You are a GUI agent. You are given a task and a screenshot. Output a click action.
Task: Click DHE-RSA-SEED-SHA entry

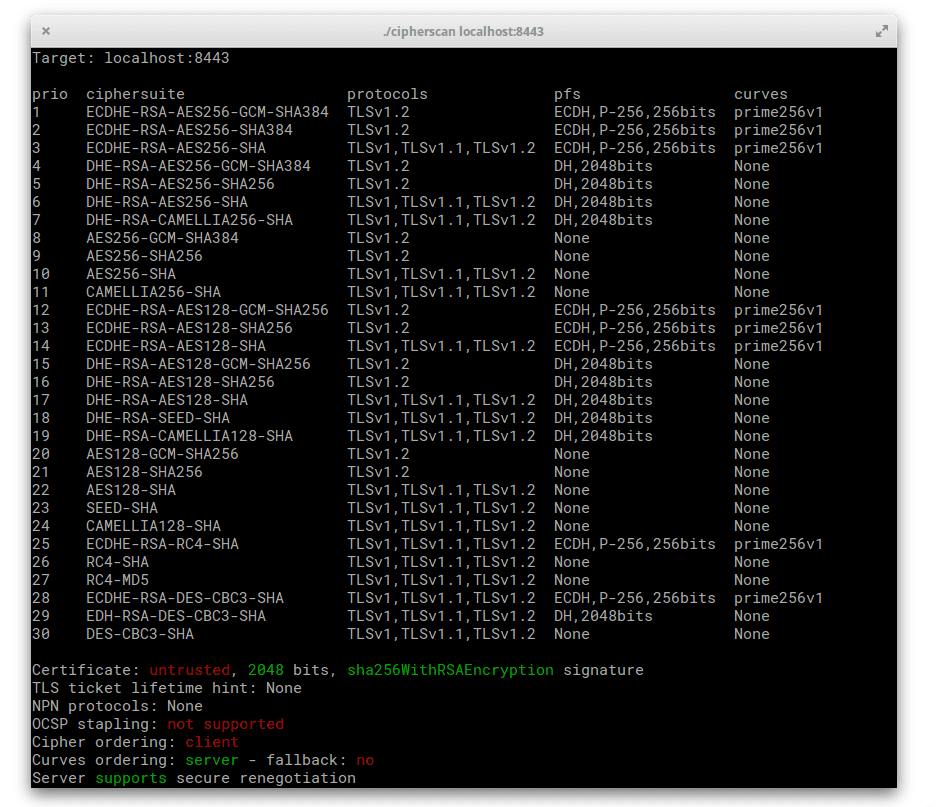pos(158,418)
